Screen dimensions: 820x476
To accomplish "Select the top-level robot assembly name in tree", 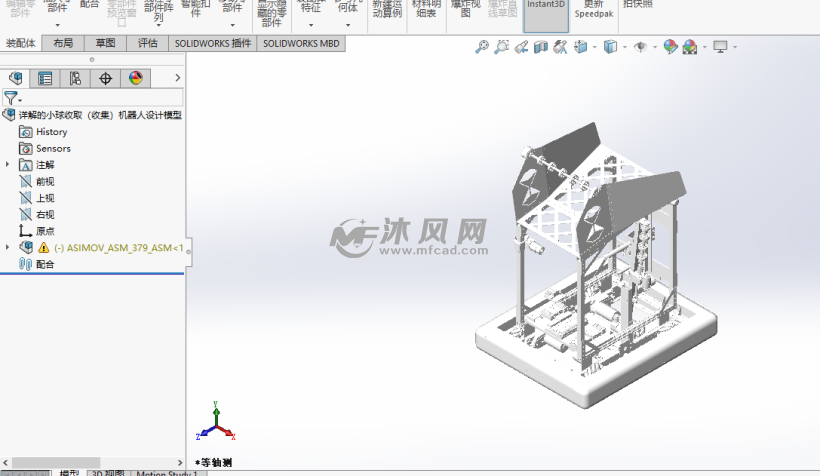I will point(100,115).
